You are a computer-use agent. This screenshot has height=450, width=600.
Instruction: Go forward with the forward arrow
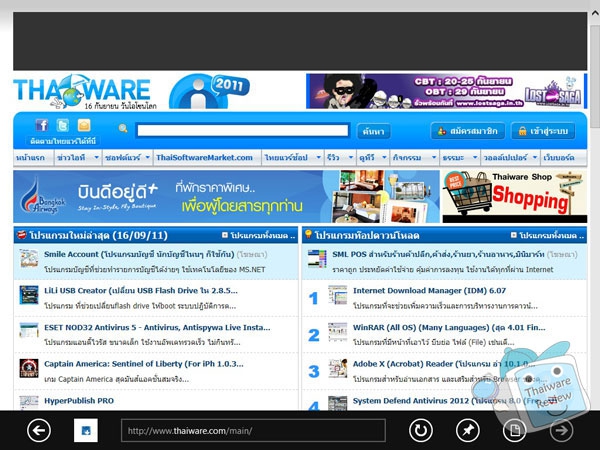(x=561, y=430)
